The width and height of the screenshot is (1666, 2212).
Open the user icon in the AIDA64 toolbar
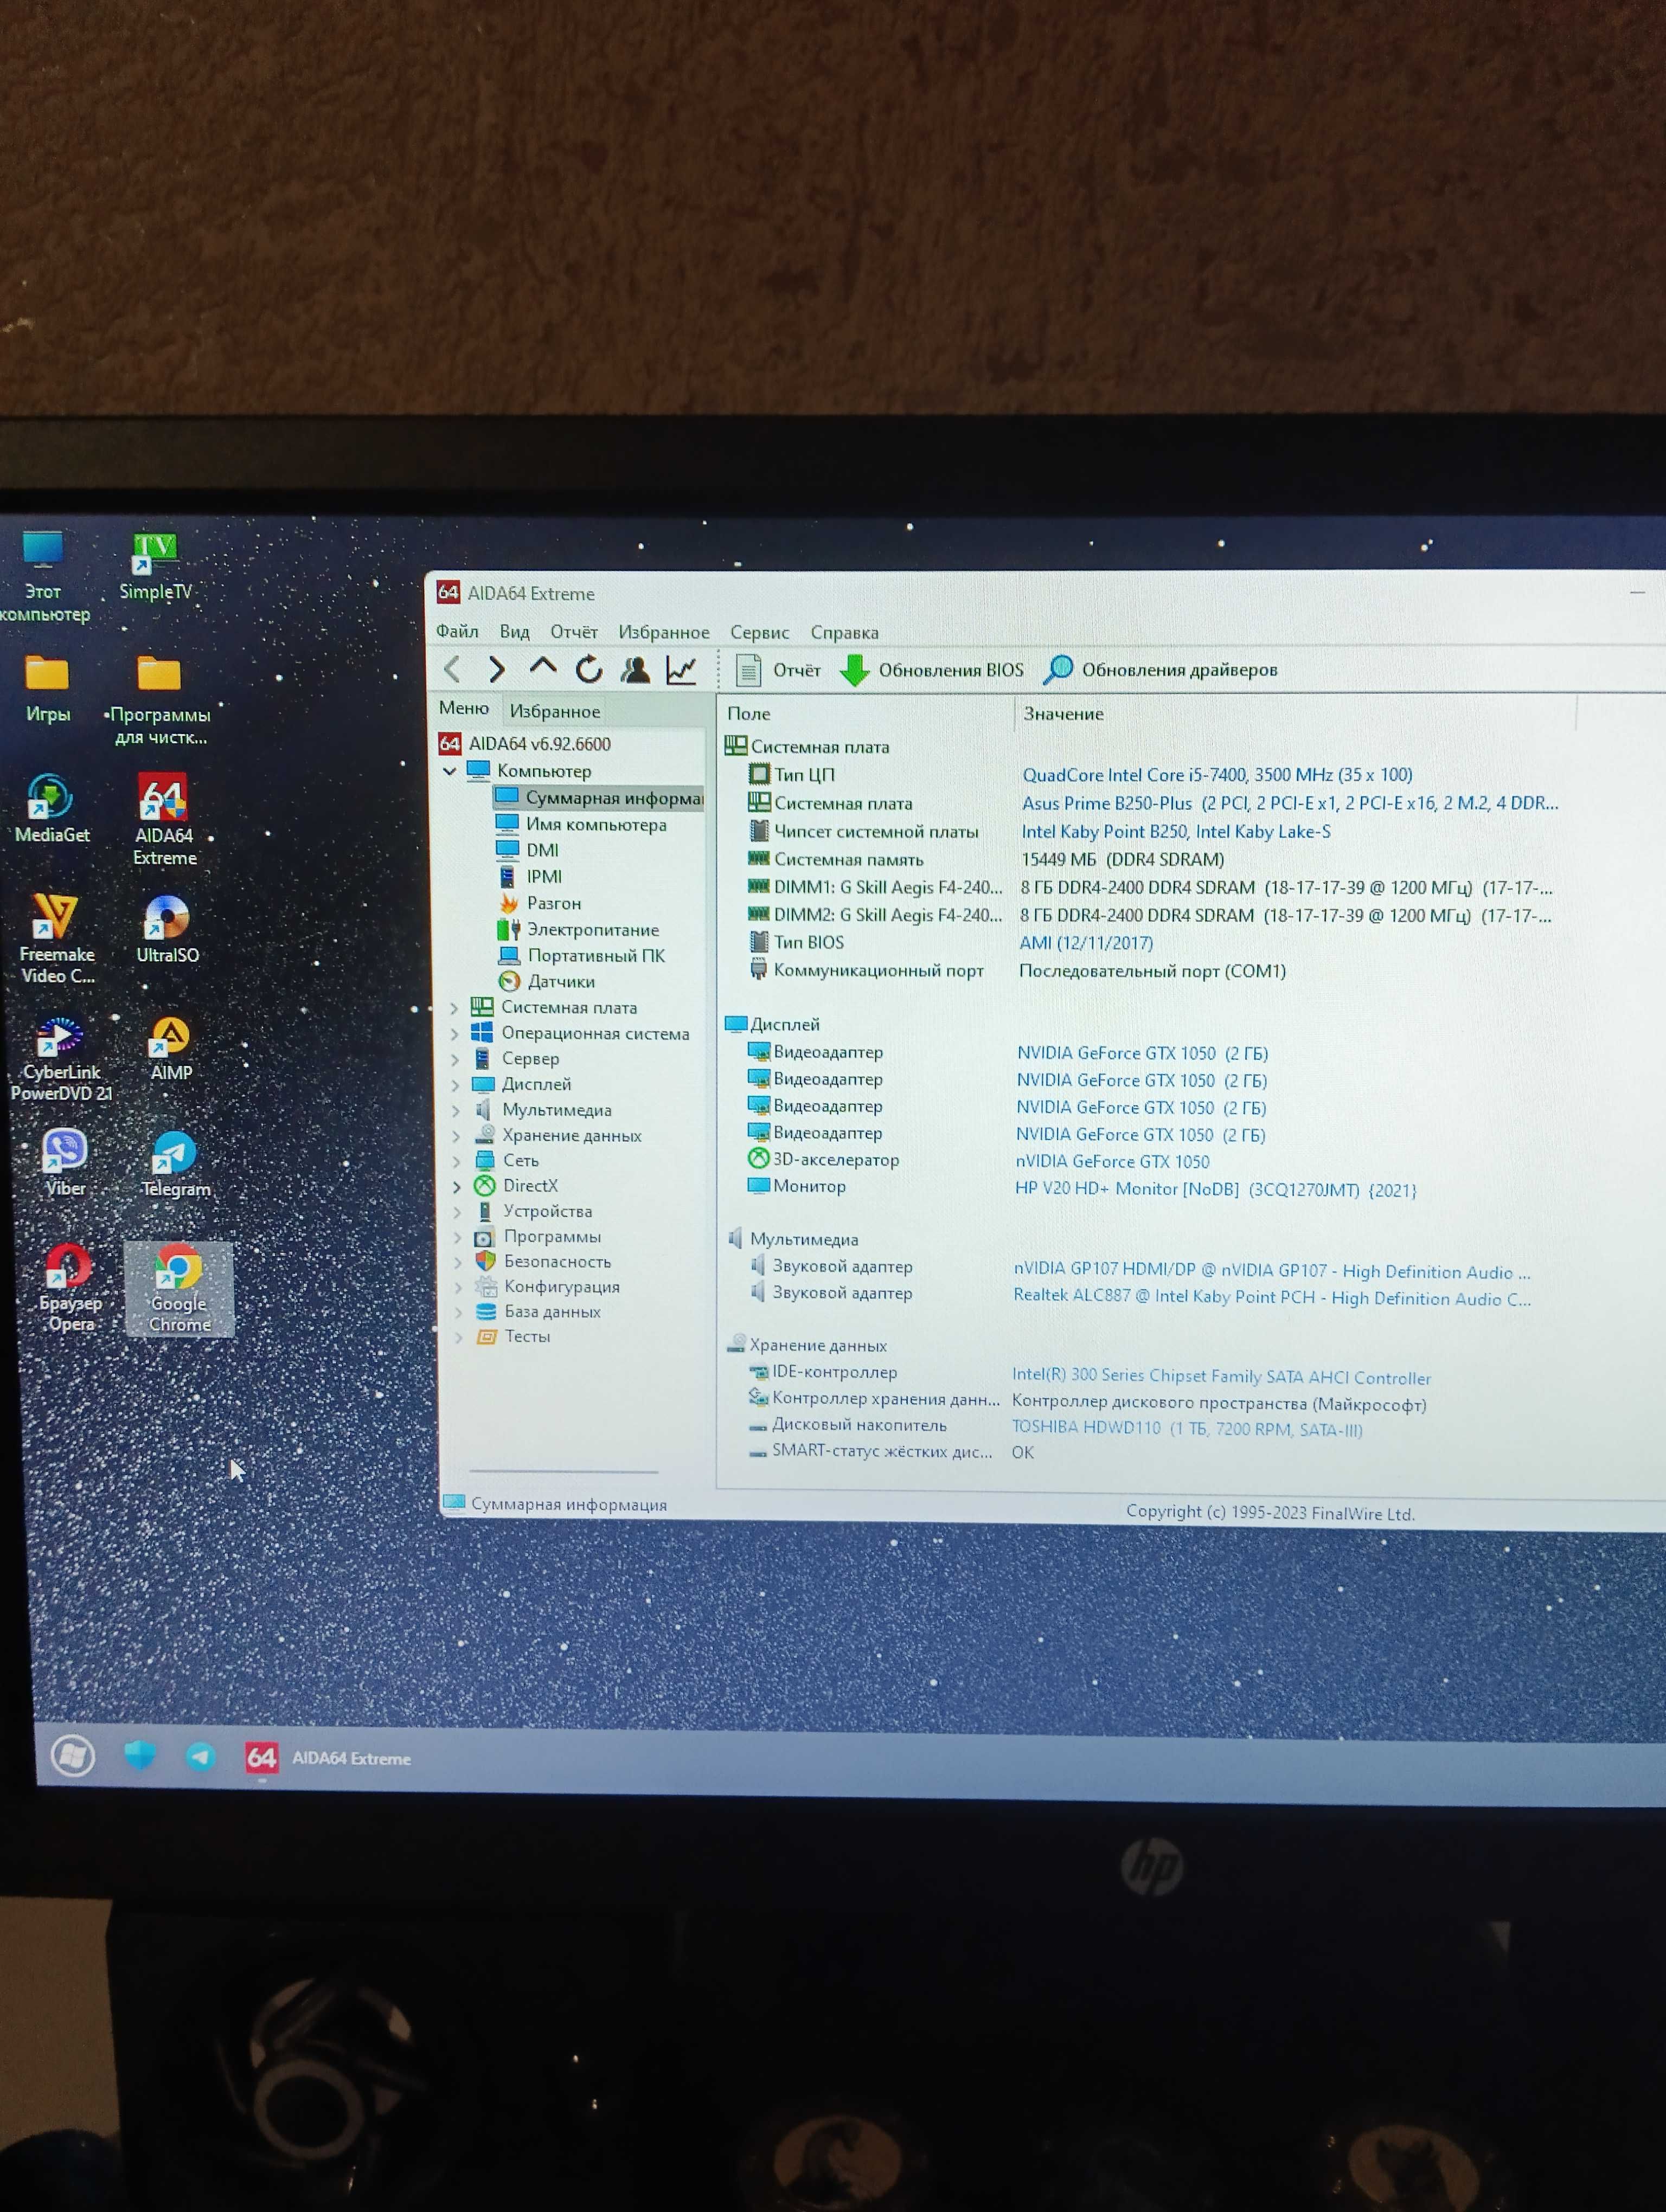tap(635, 669)
